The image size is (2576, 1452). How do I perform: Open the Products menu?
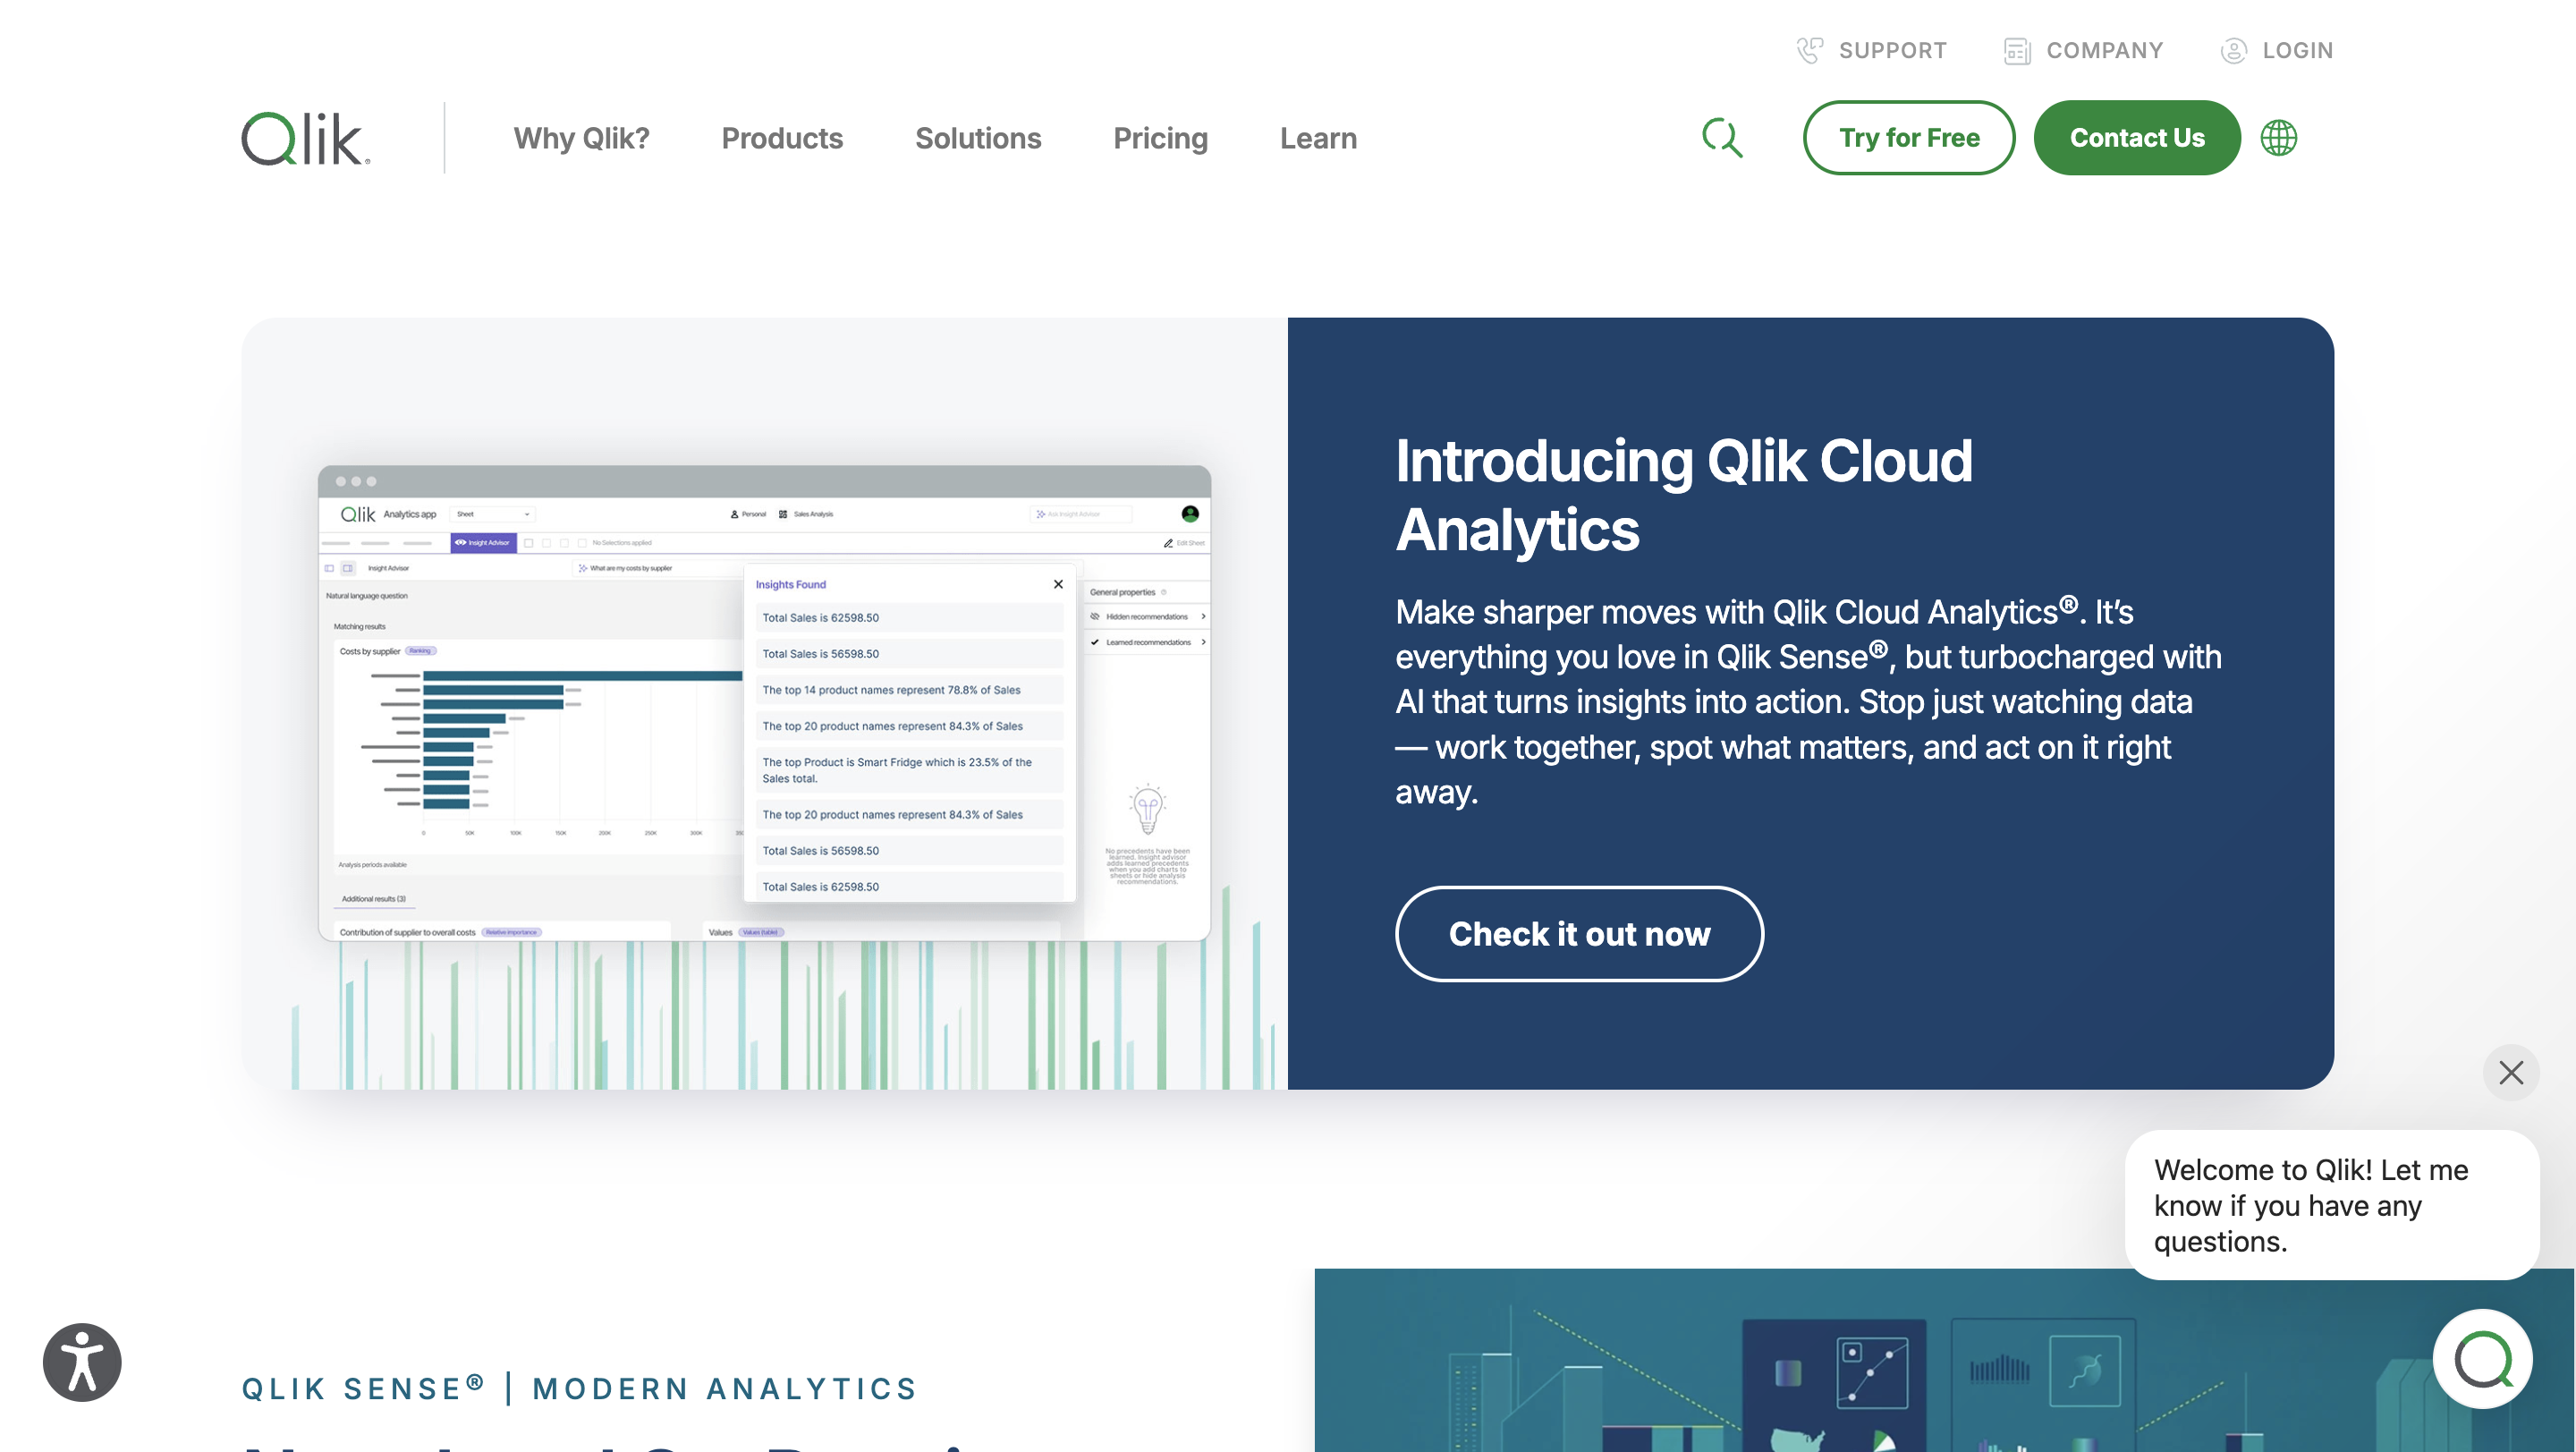pyautogui.click(x=782, y=138)
